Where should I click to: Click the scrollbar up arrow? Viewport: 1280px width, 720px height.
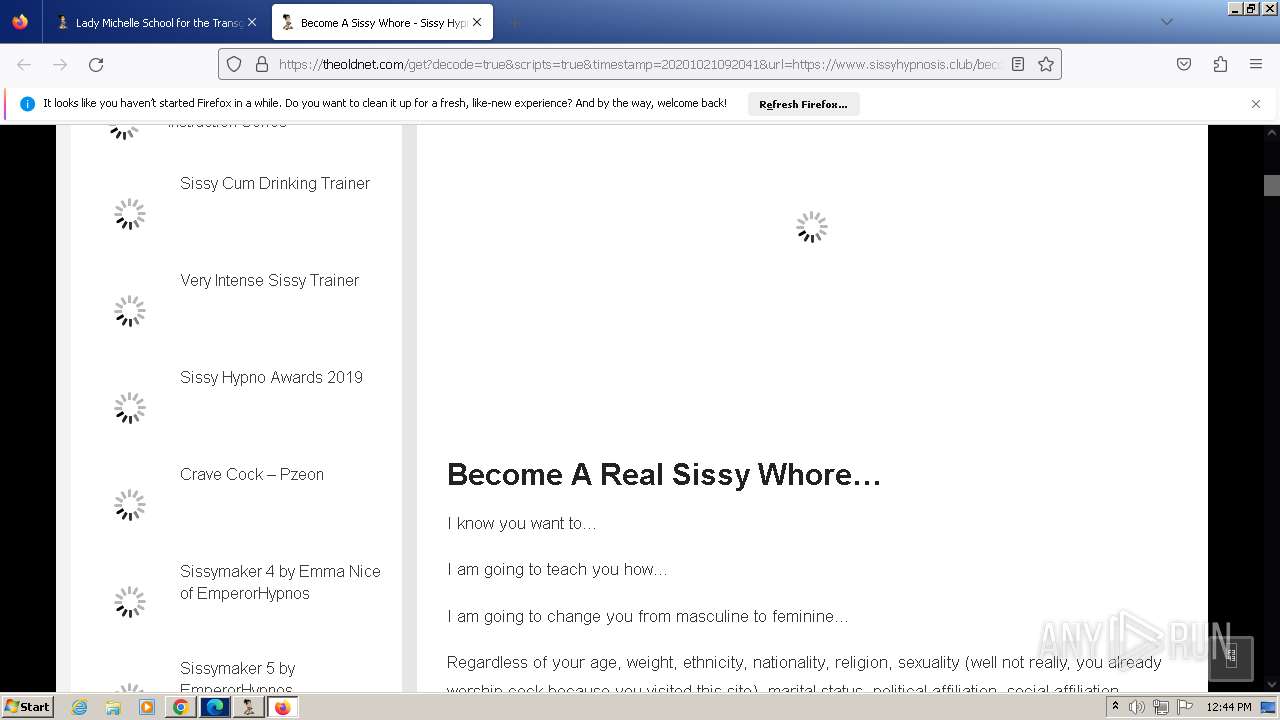pos(1271,132)
